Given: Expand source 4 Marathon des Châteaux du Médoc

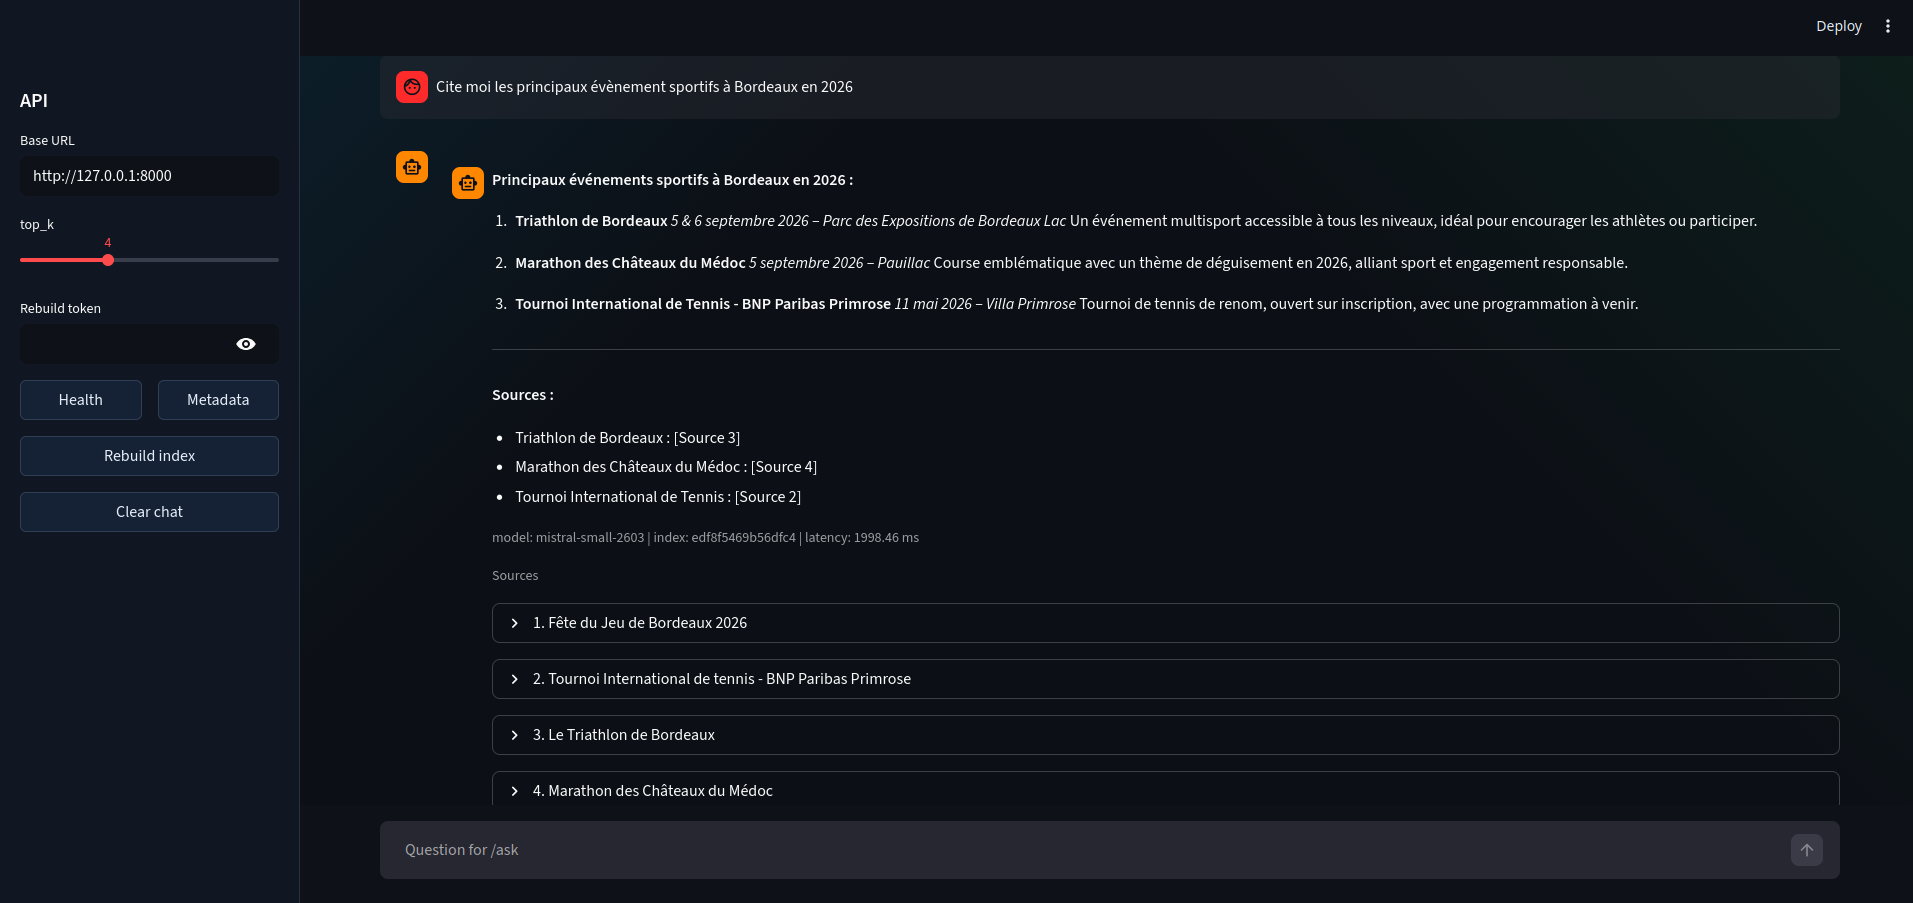Looking at the screenshot, I should pos(1166,790).
